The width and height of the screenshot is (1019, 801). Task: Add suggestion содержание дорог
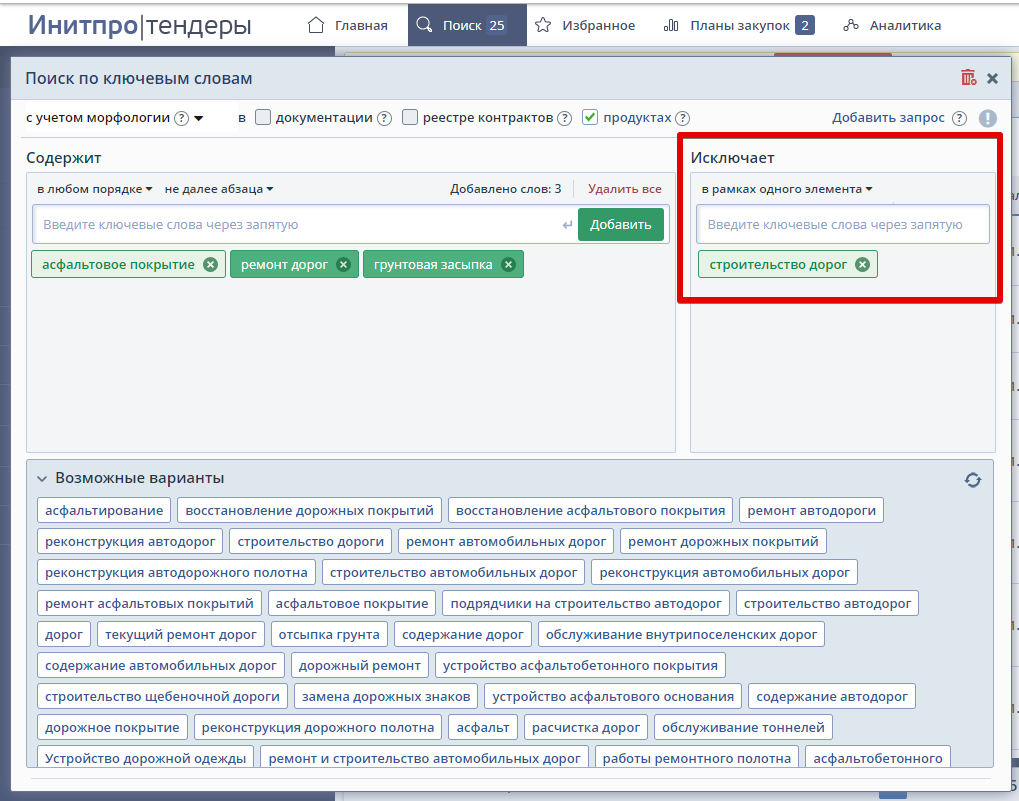click(x=463, y=635)
